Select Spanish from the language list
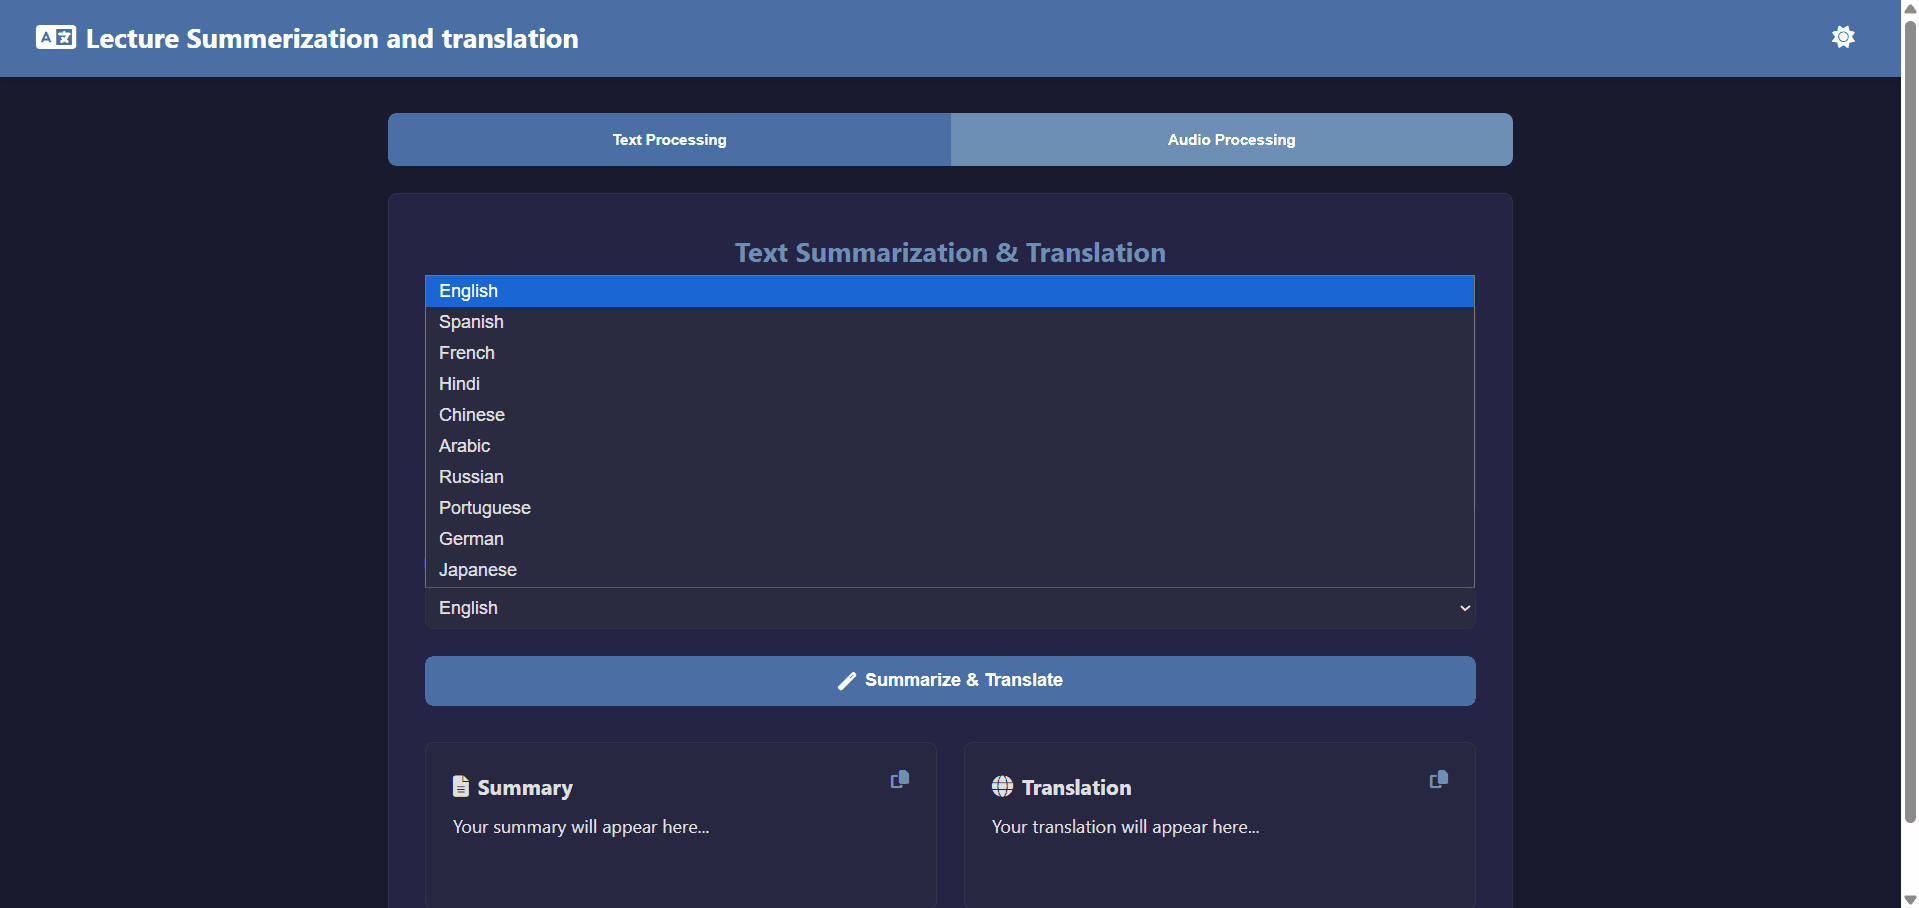1919x908 pixels. click(x=470, y=321)
